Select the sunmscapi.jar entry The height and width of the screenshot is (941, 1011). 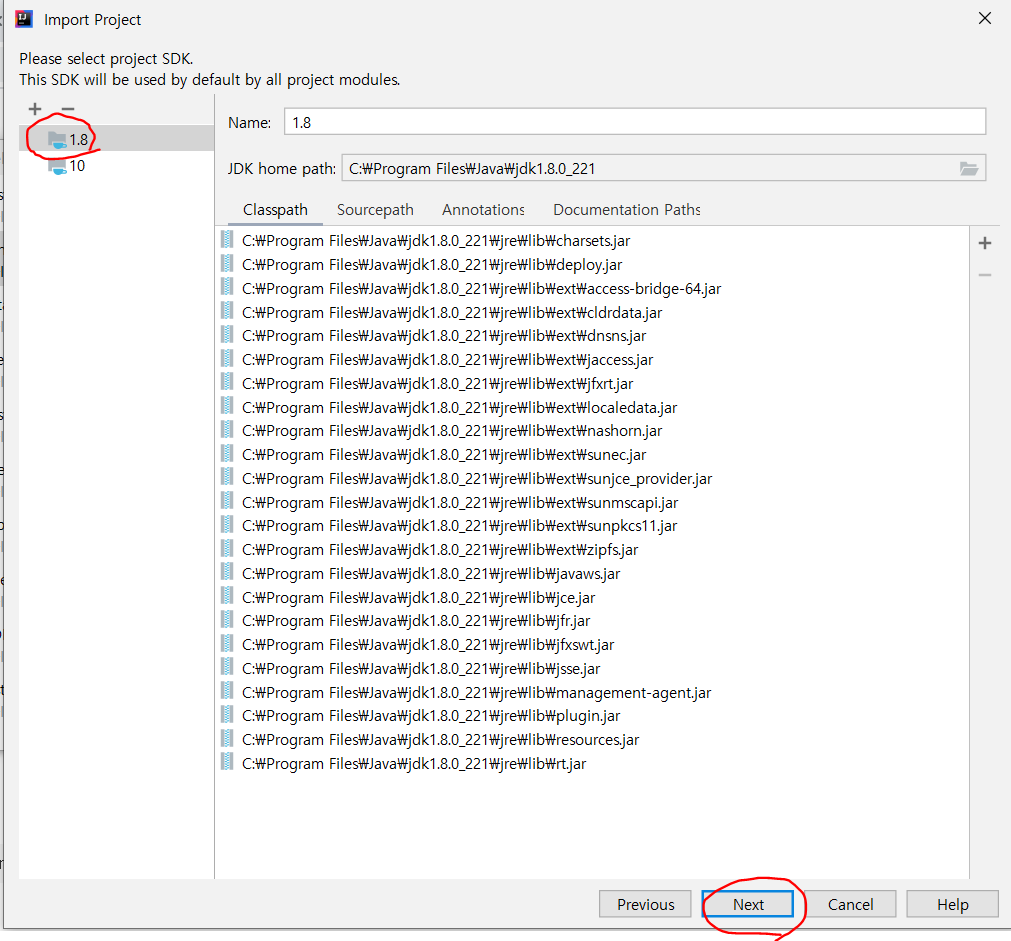click(592, 502)
